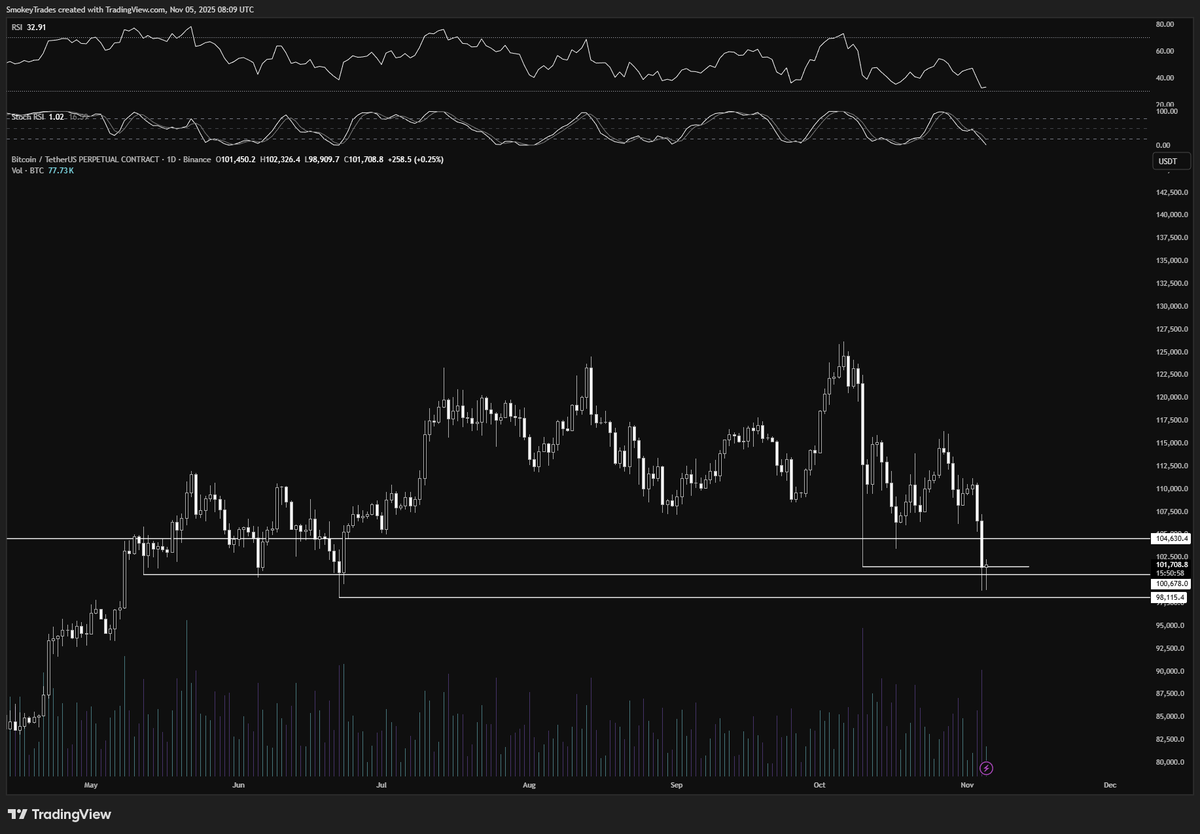Click the 95,000.0 price axis label
Image resolution: width=1200 pixels, height=834 pixels.
click(1171, 626)
